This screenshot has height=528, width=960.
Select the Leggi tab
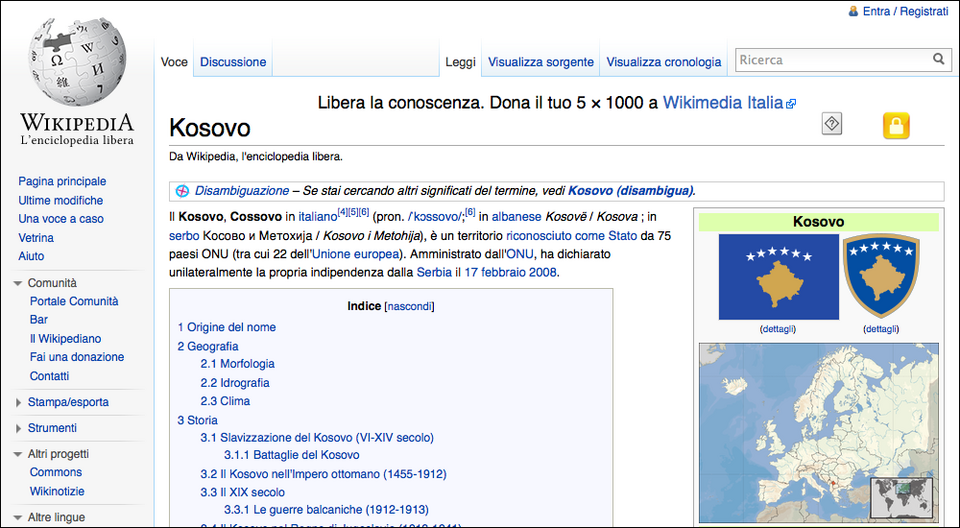(x=460, y=62)
